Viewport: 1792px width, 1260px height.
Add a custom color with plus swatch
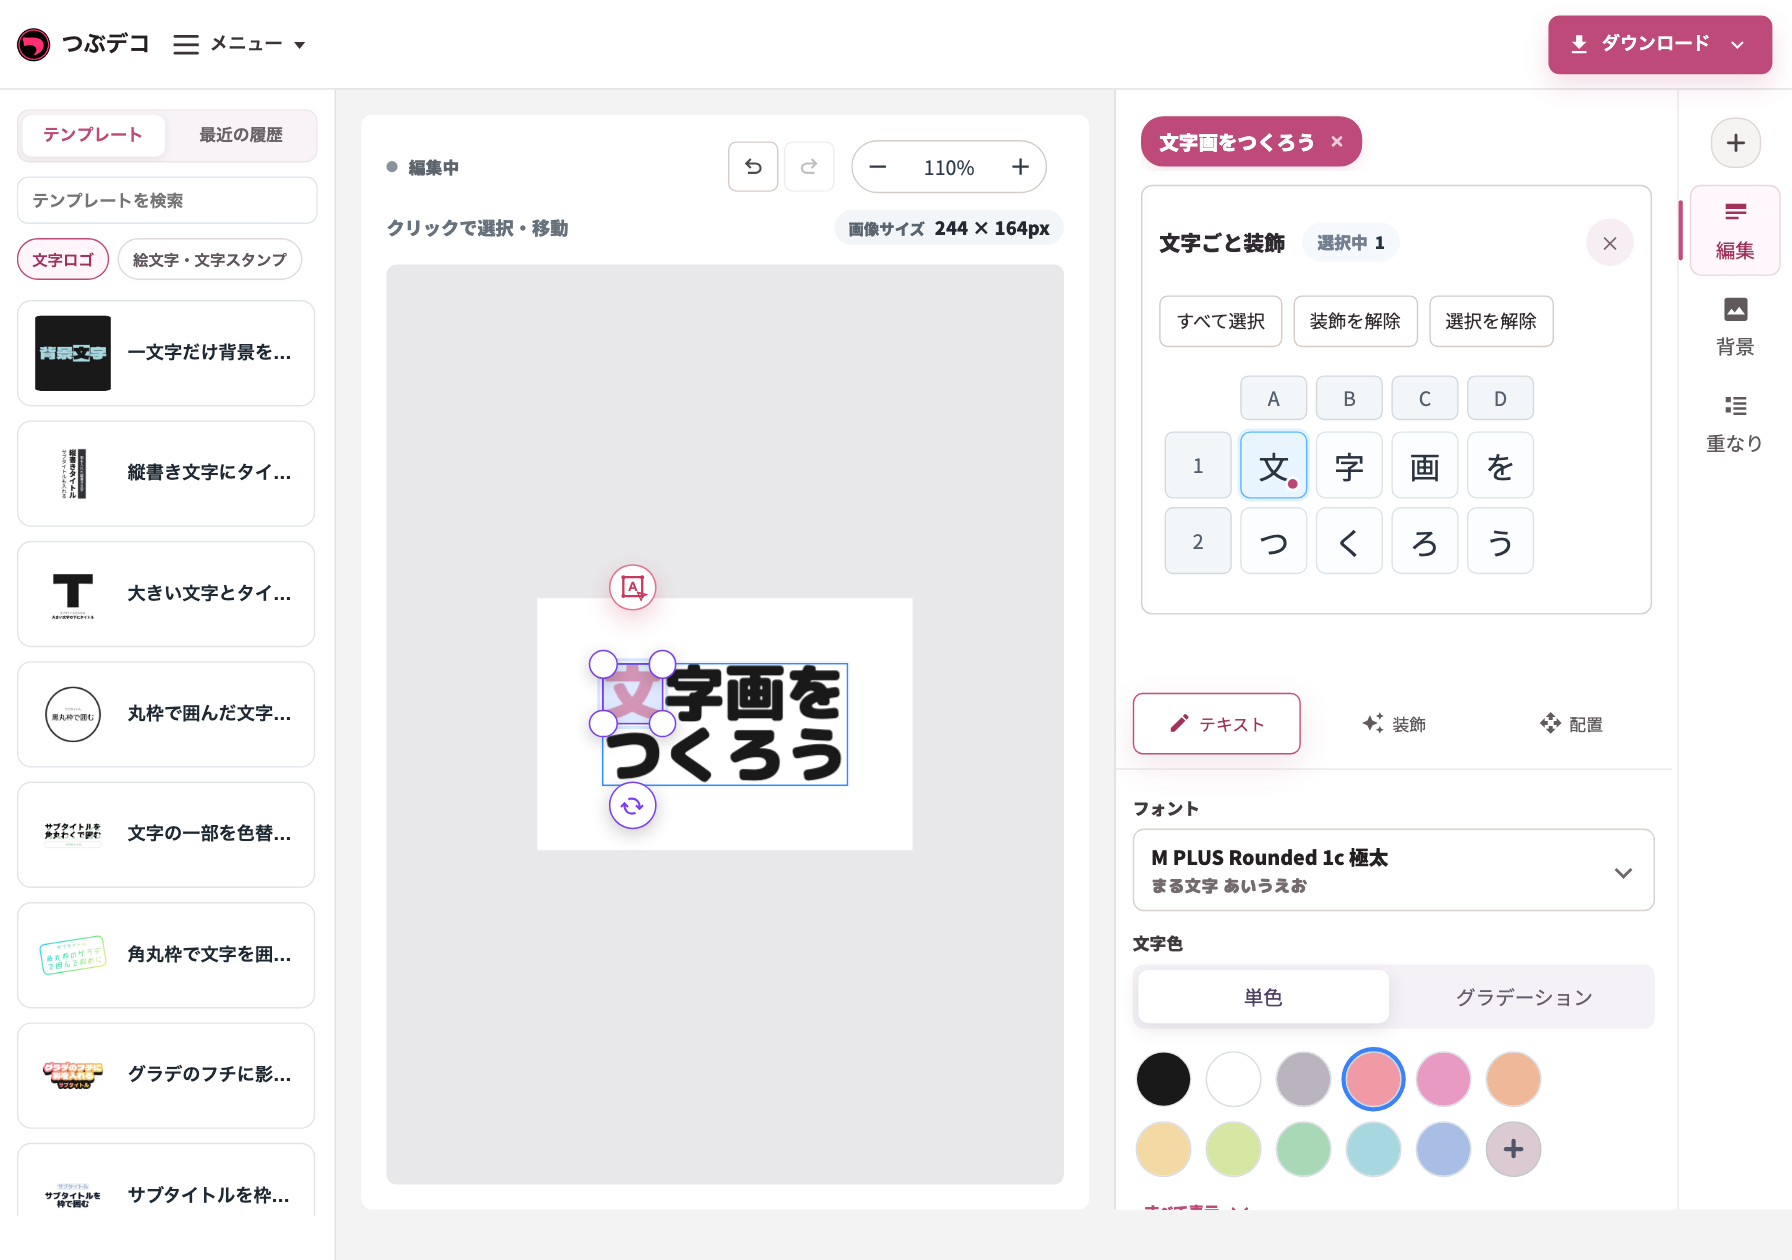[x=1513, y=1149]
